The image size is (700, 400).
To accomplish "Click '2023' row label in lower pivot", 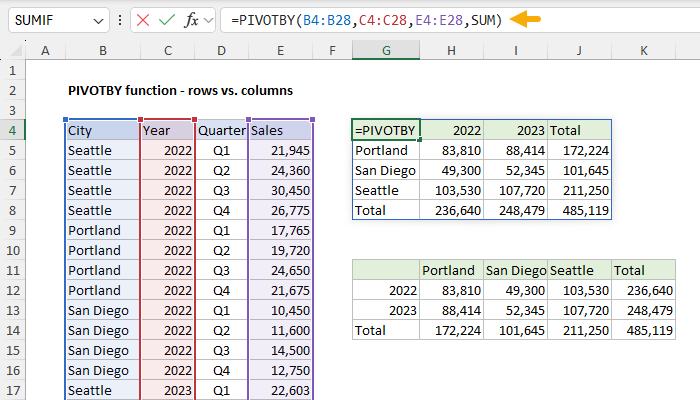I will (x=386, y=310).
